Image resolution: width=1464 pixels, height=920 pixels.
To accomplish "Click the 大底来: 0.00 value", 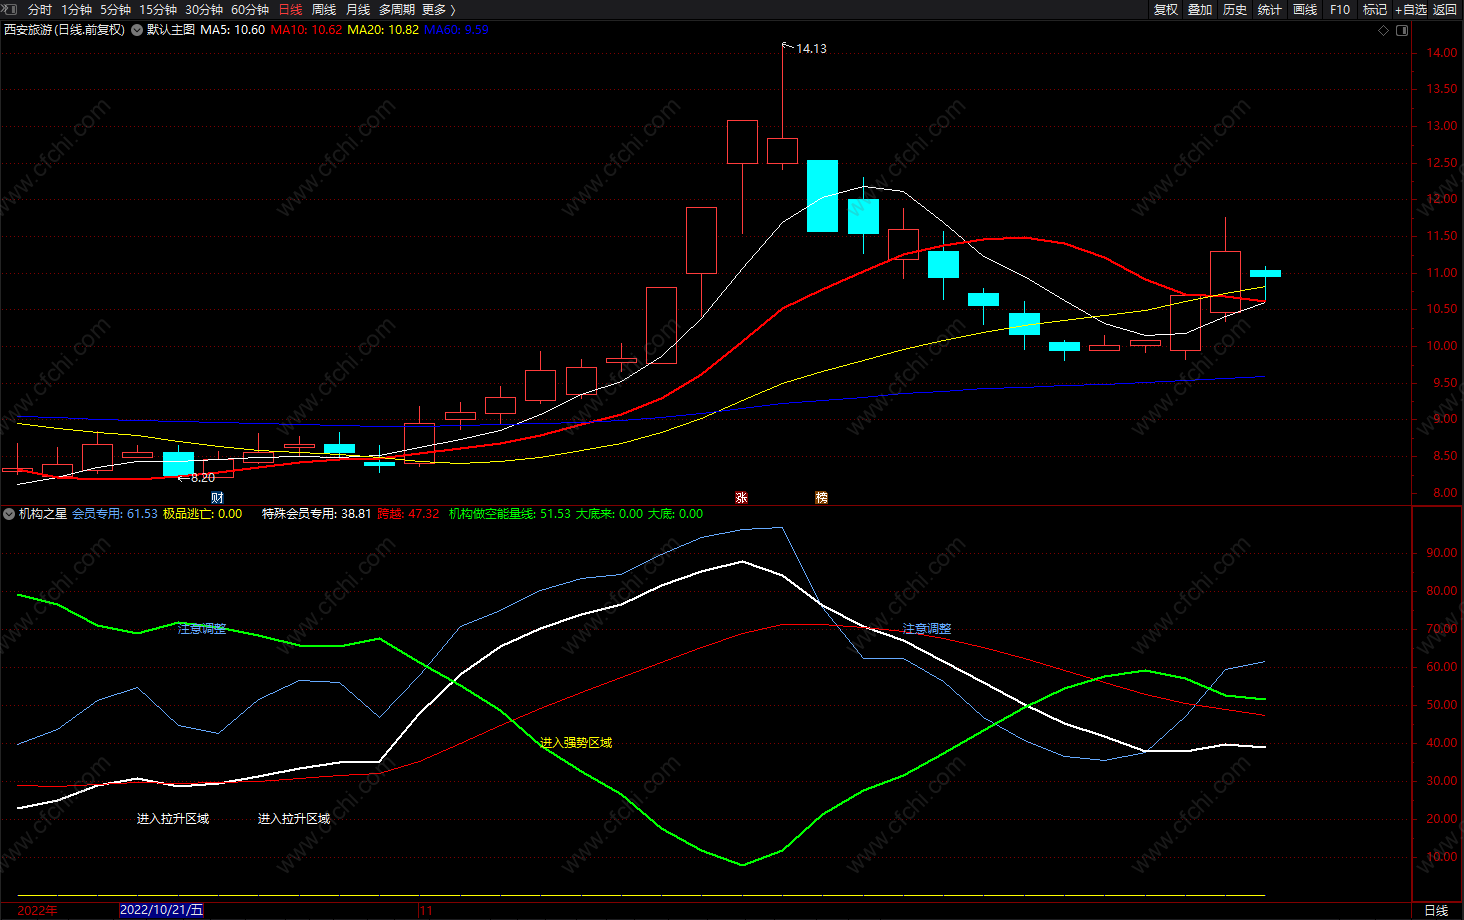I will pyautogui.click(x=609, y=514).
